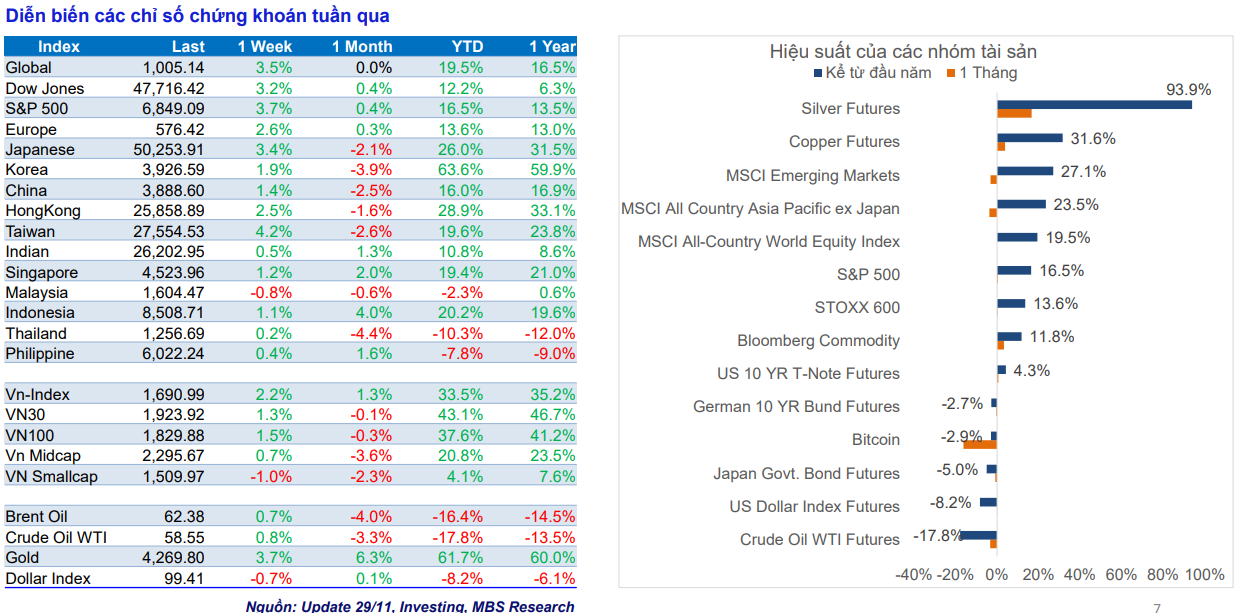
Task: Click the Vn-Index row label
Action: (x=38, y=395)
